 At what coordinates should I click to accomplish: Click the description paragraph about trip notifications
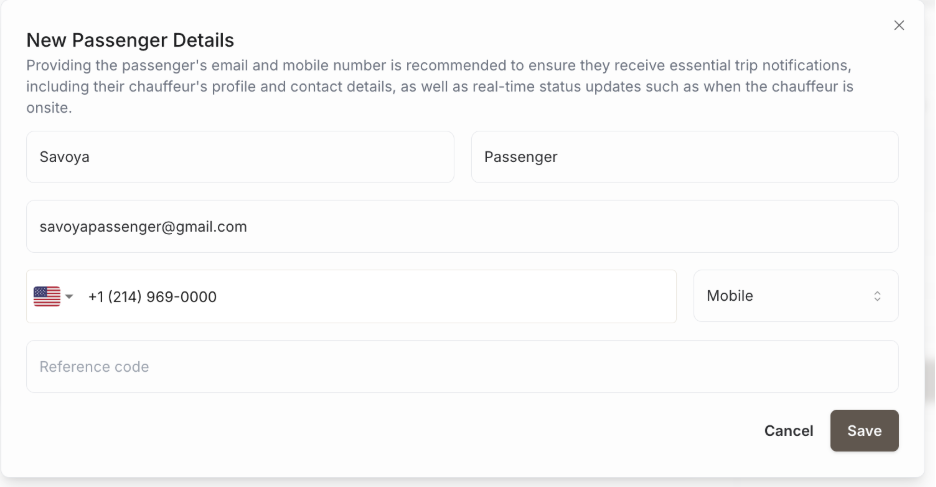[x=440, y=87]
